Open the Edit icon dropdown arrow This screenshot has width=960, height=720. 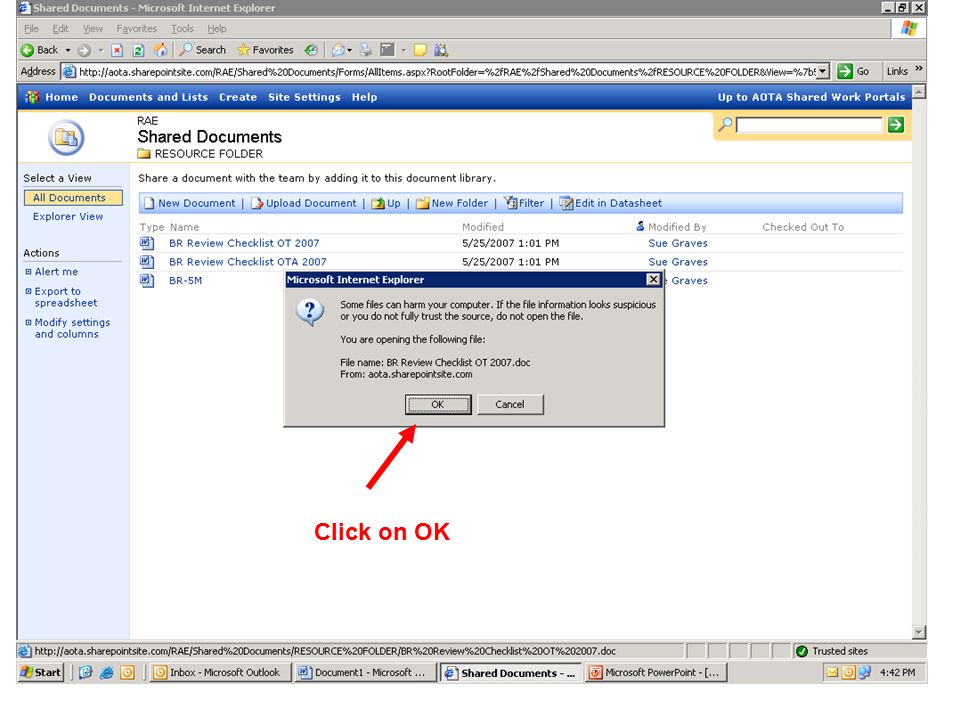pos(403,50)
